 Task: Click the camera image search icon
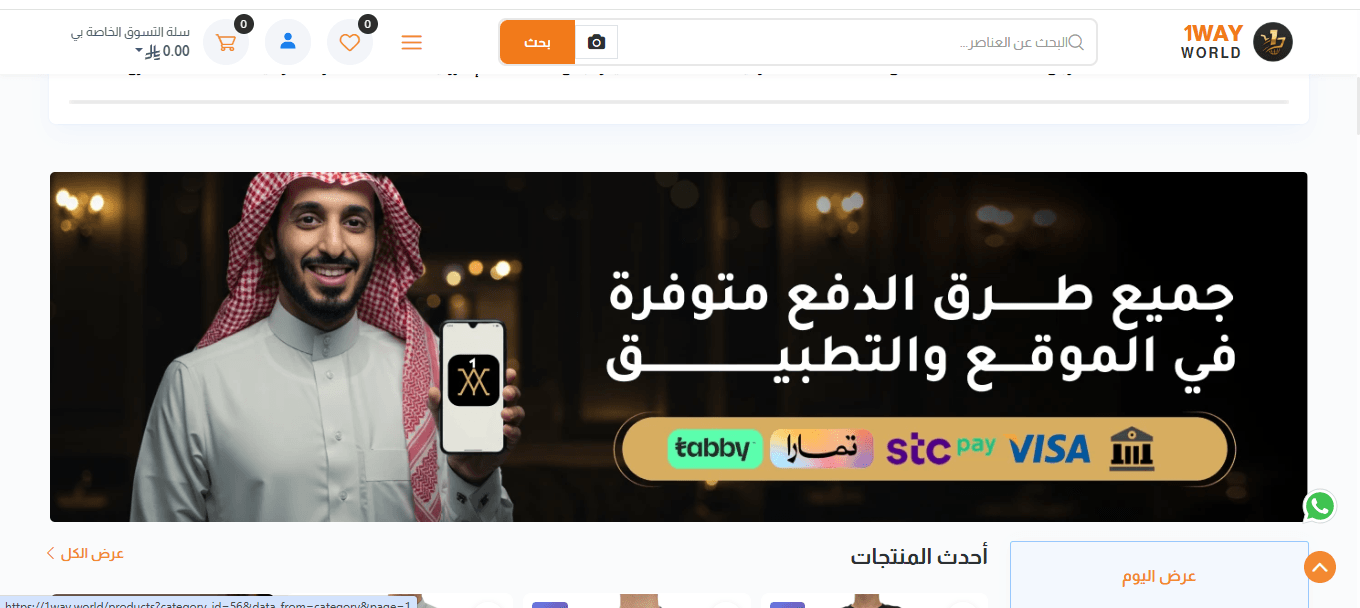coord(597,42)
